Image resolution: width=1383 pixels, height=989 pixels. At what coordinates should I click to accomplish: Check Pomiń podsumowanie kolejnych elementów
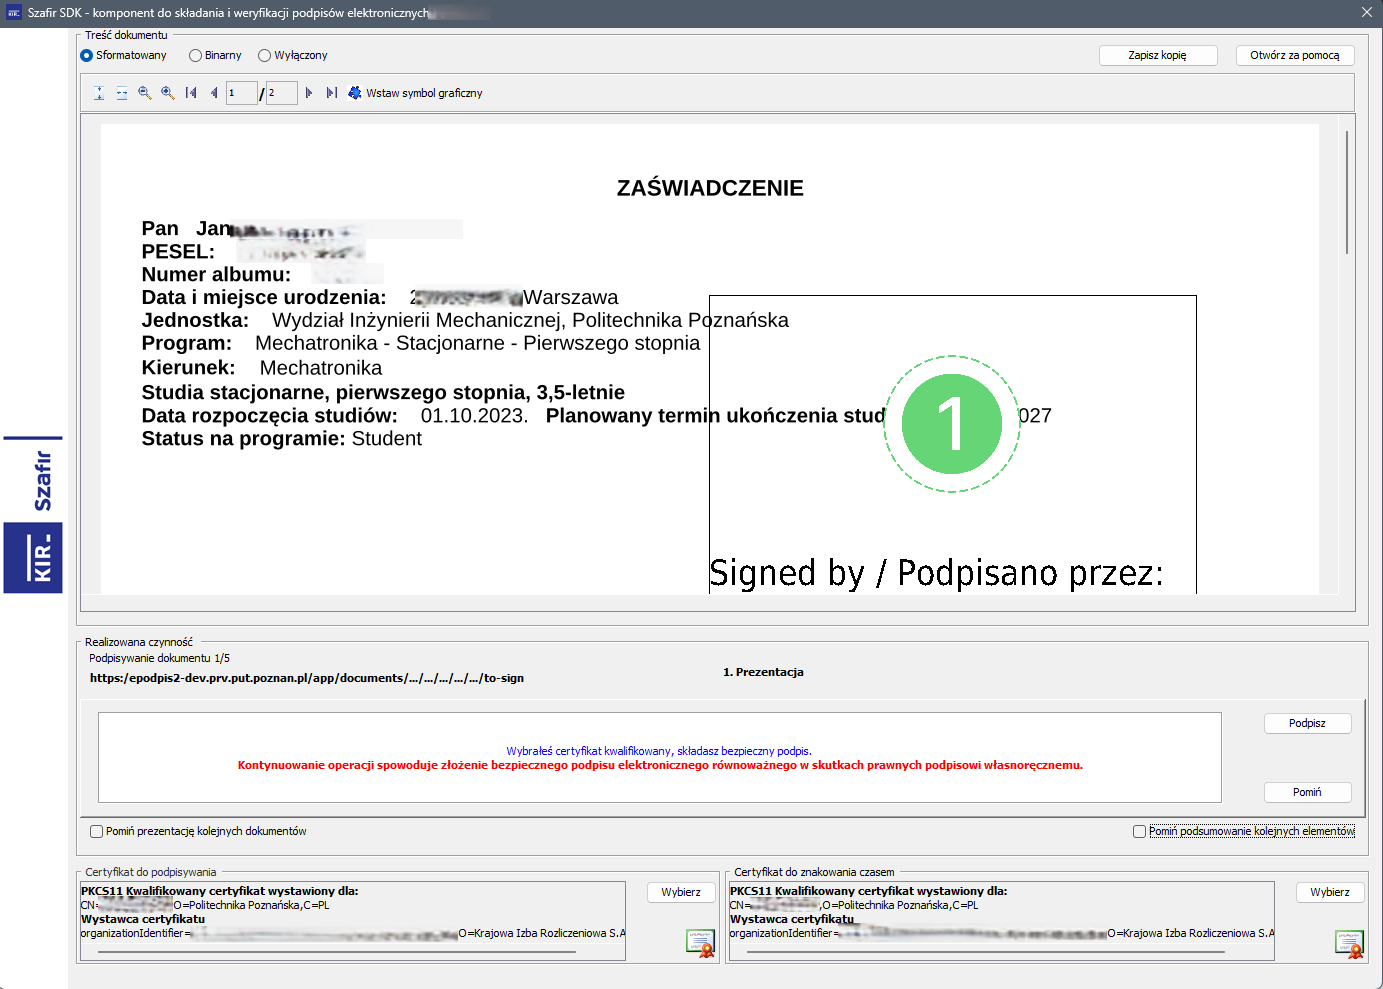1139,831
